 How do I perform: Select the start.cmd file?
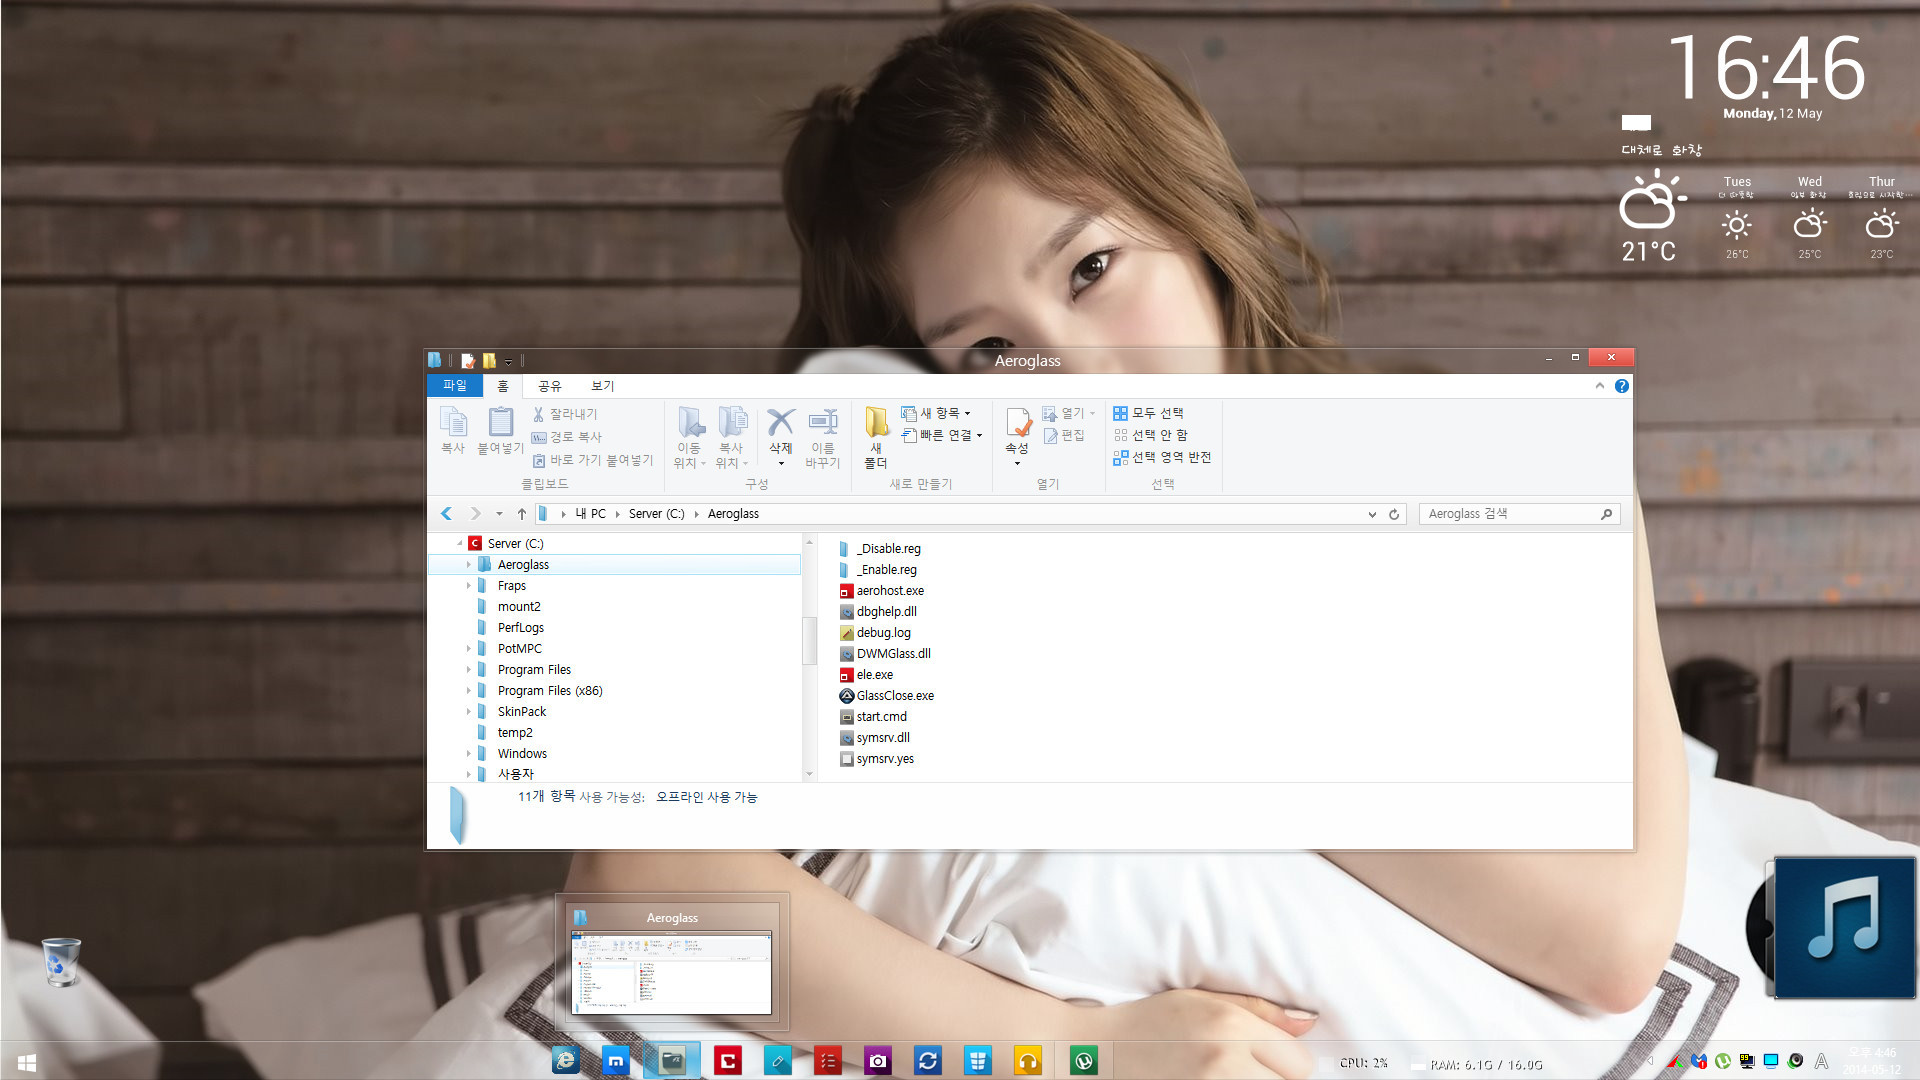tap(874, 717)
